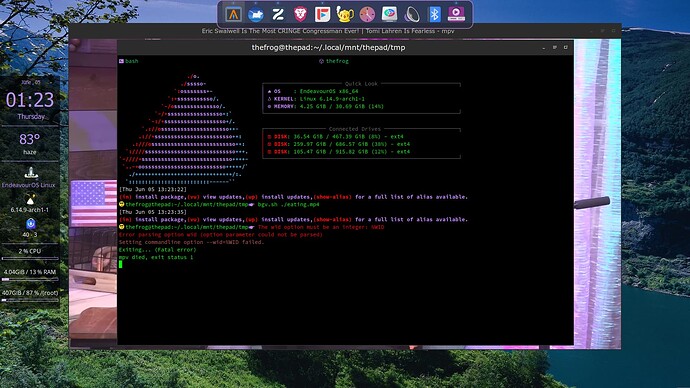Click the golden teapot dock icon
This screenshot has height=388, width=690.
tap(345, 14)
